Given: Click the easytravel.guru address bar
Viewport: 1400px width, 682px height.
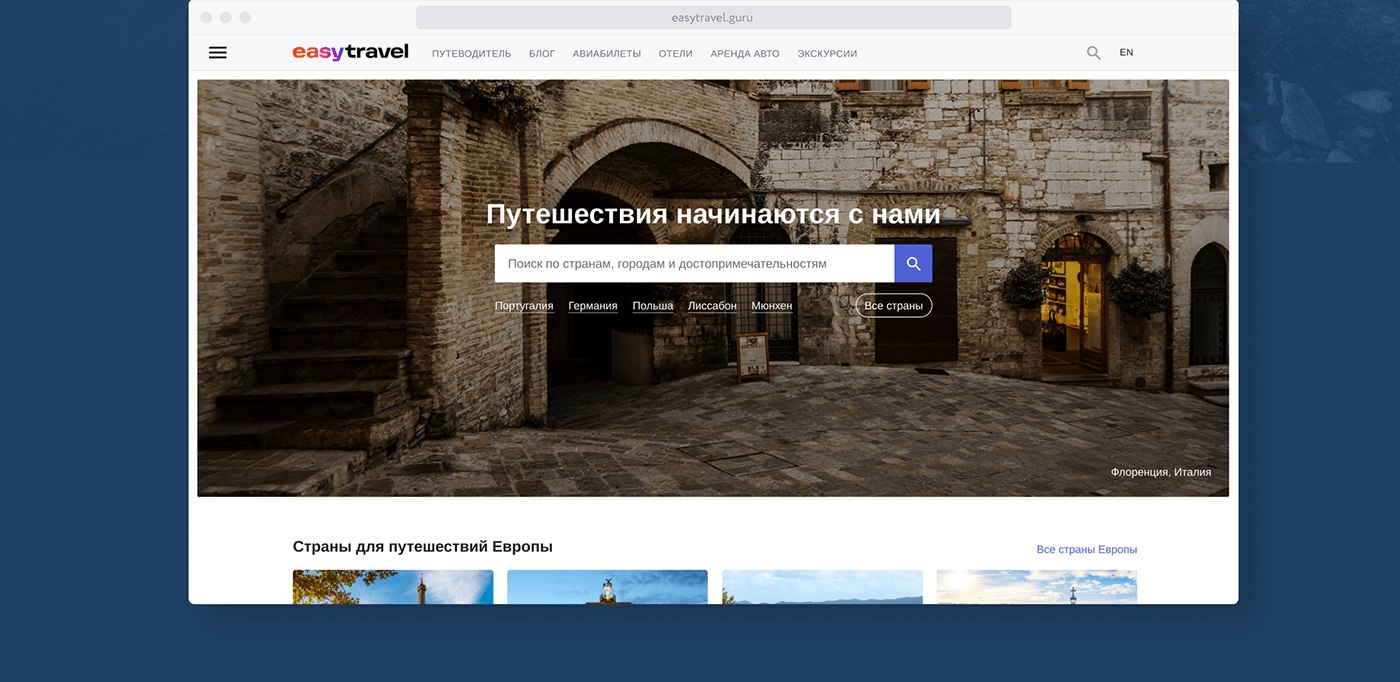Looking at the screenshot, I should (713, 17).
